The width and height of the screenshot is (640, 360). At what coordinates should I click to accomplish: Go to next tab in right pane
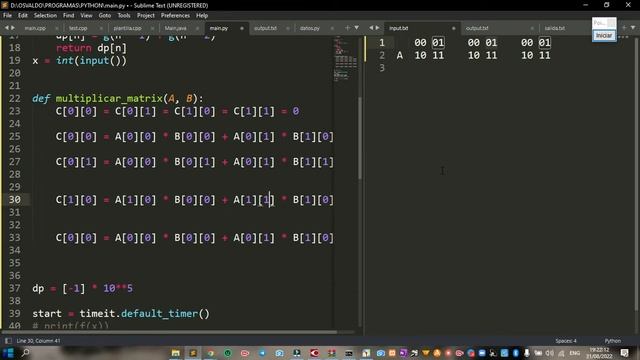click(378, 28)
